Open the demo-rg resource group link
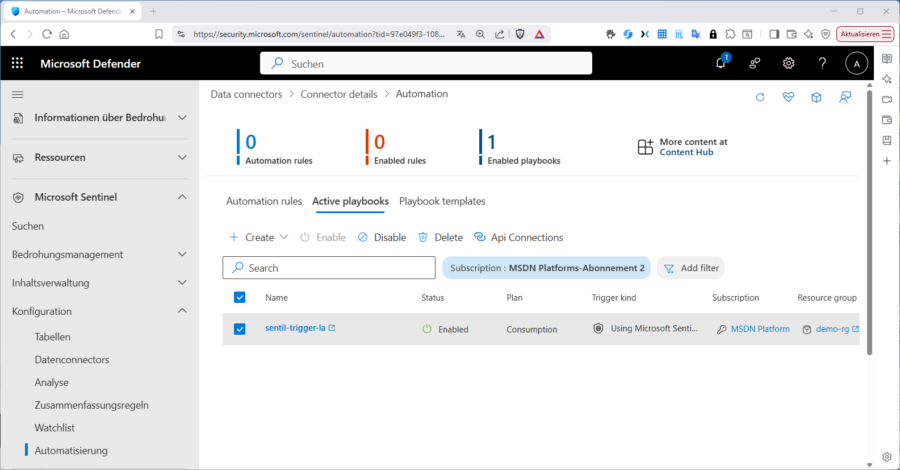Viewport: 900px width, 470px height. (832, 329)
